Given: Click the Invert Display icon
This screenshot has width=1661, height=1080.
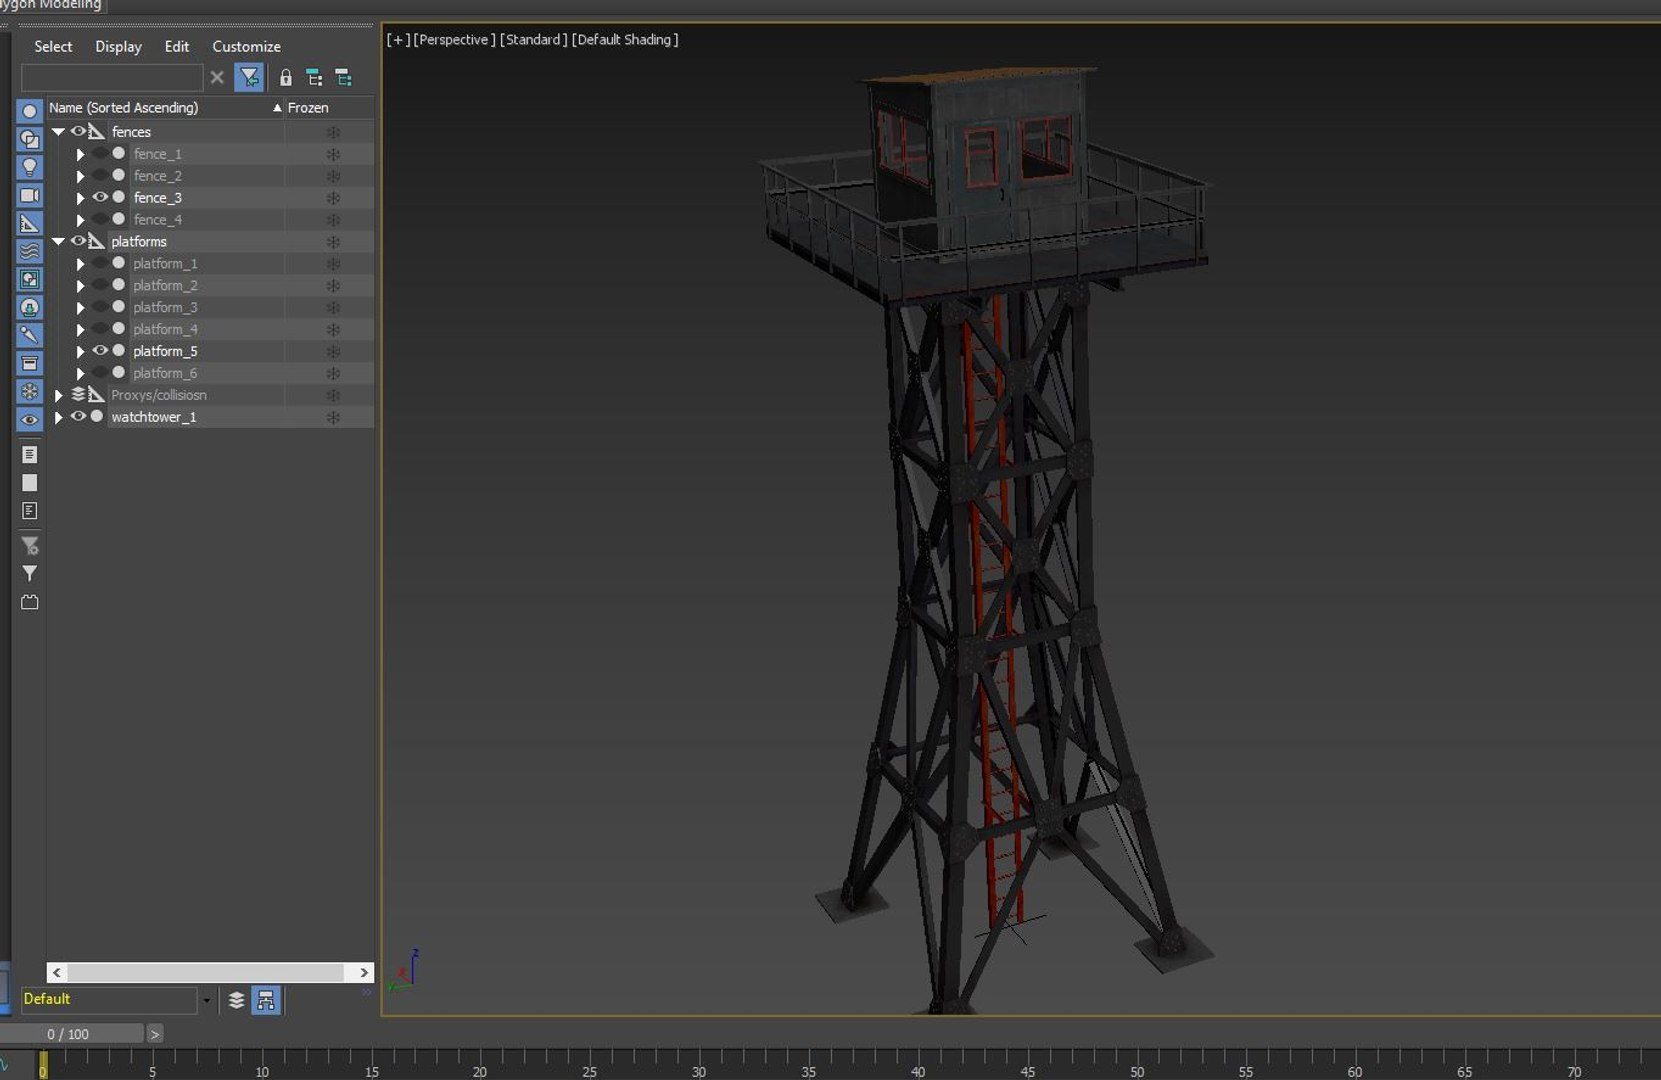Looking at the screenshot, I should pos(29,511).
